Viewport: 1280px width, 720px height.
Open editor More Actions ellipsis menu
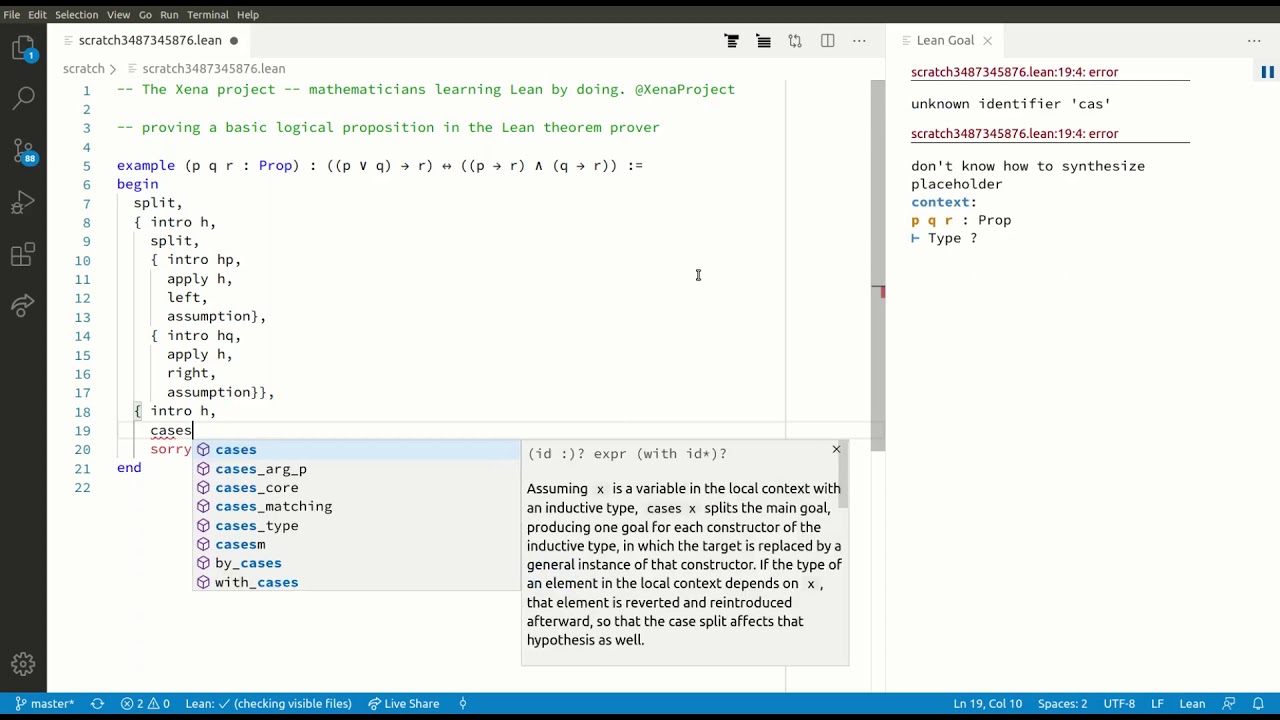[x=859, y=41]
